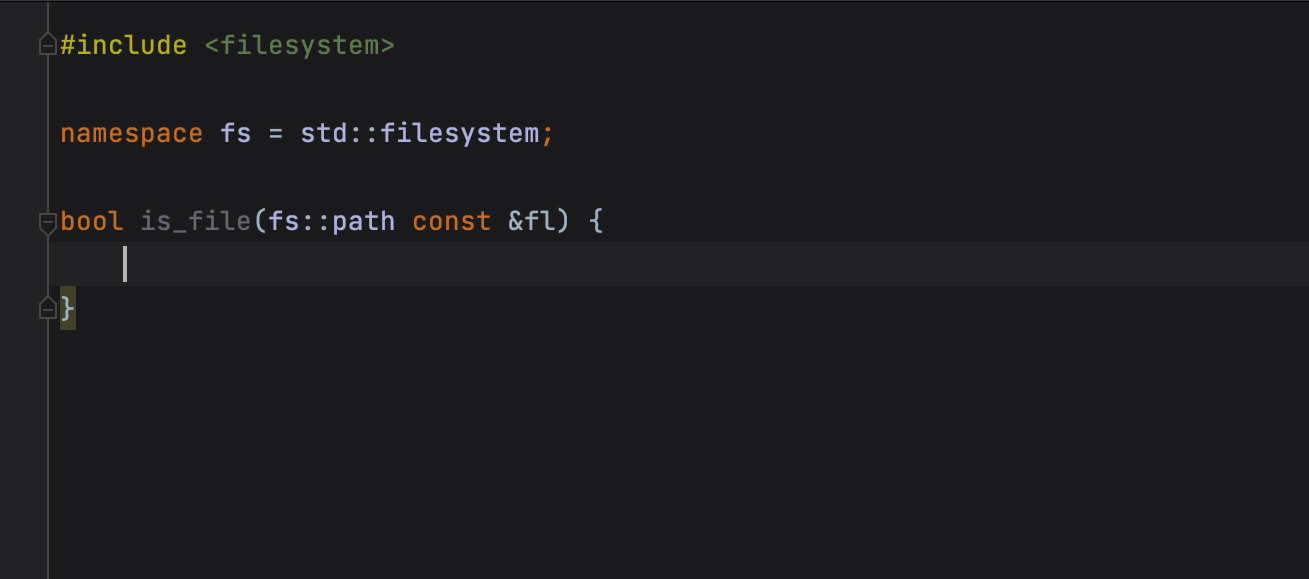Click the <filesystem> header name
The width and height of the screenshot is (1309, 579).
[x=299, y=45]
